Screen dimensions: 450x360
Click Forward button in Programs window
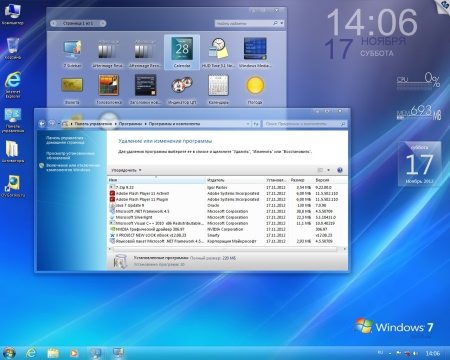(x=52, y=124)
